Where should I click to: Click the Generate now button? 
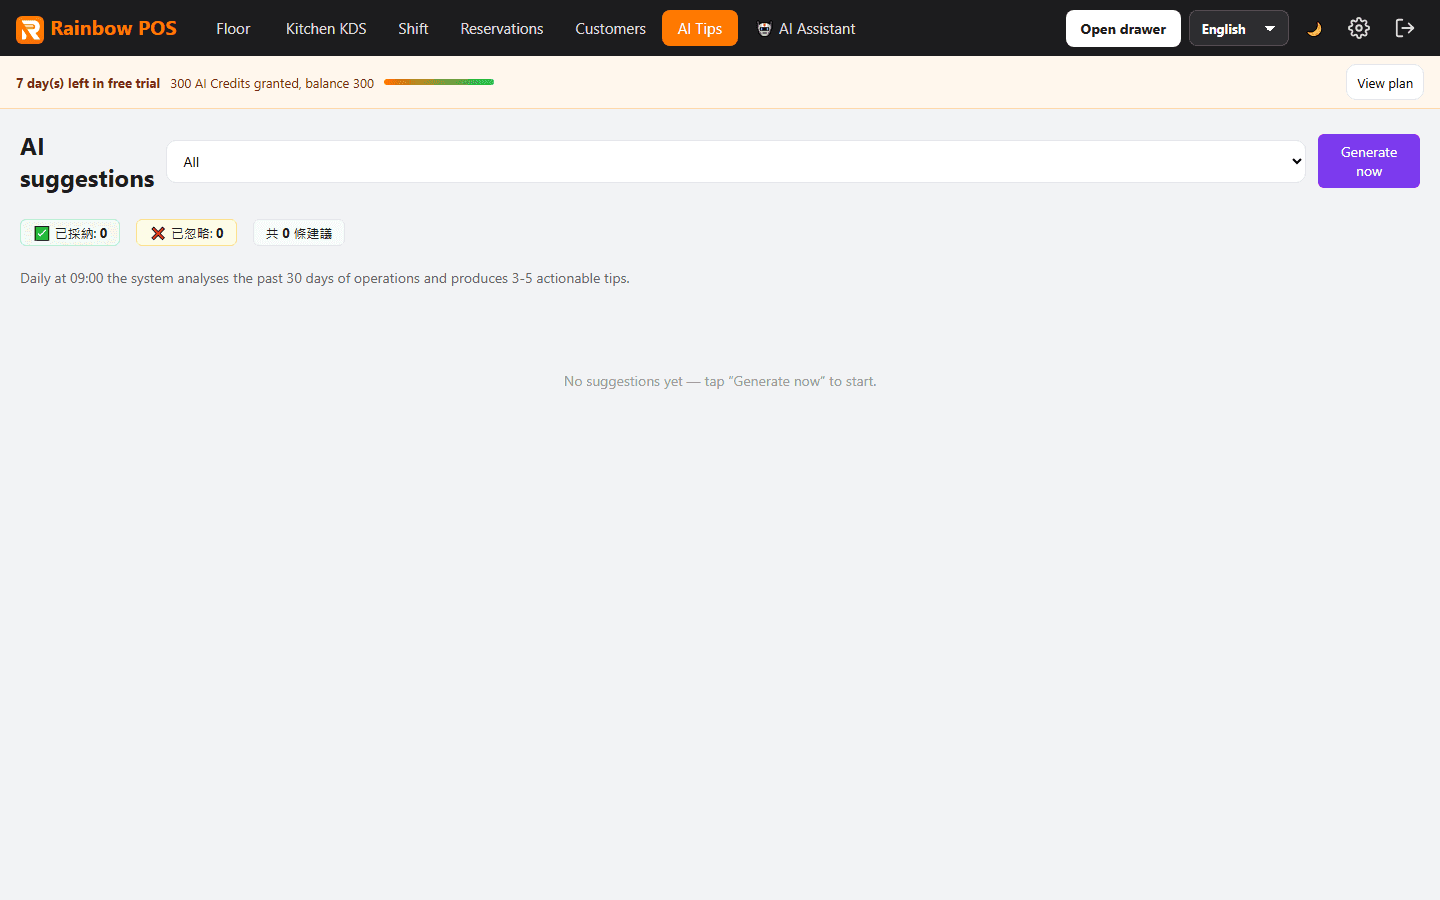(x=1369, y=161)
